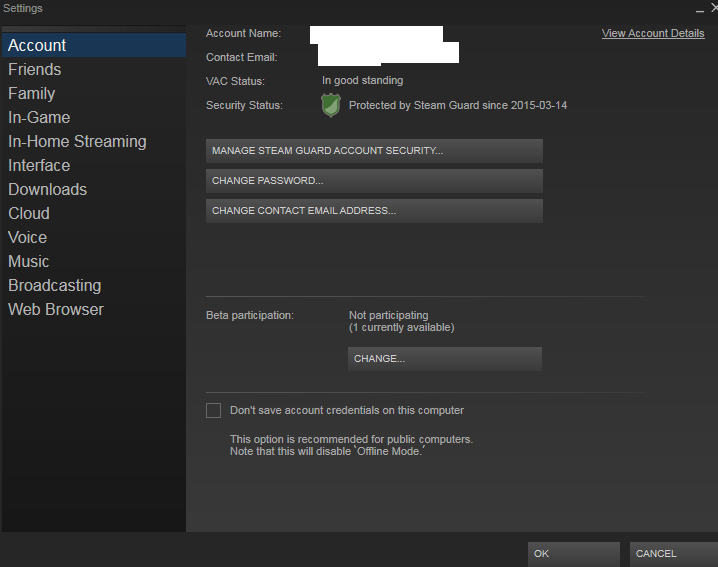Click the 'Contact Email:' label
Screen dimensions: 718x567
(241, 57)
